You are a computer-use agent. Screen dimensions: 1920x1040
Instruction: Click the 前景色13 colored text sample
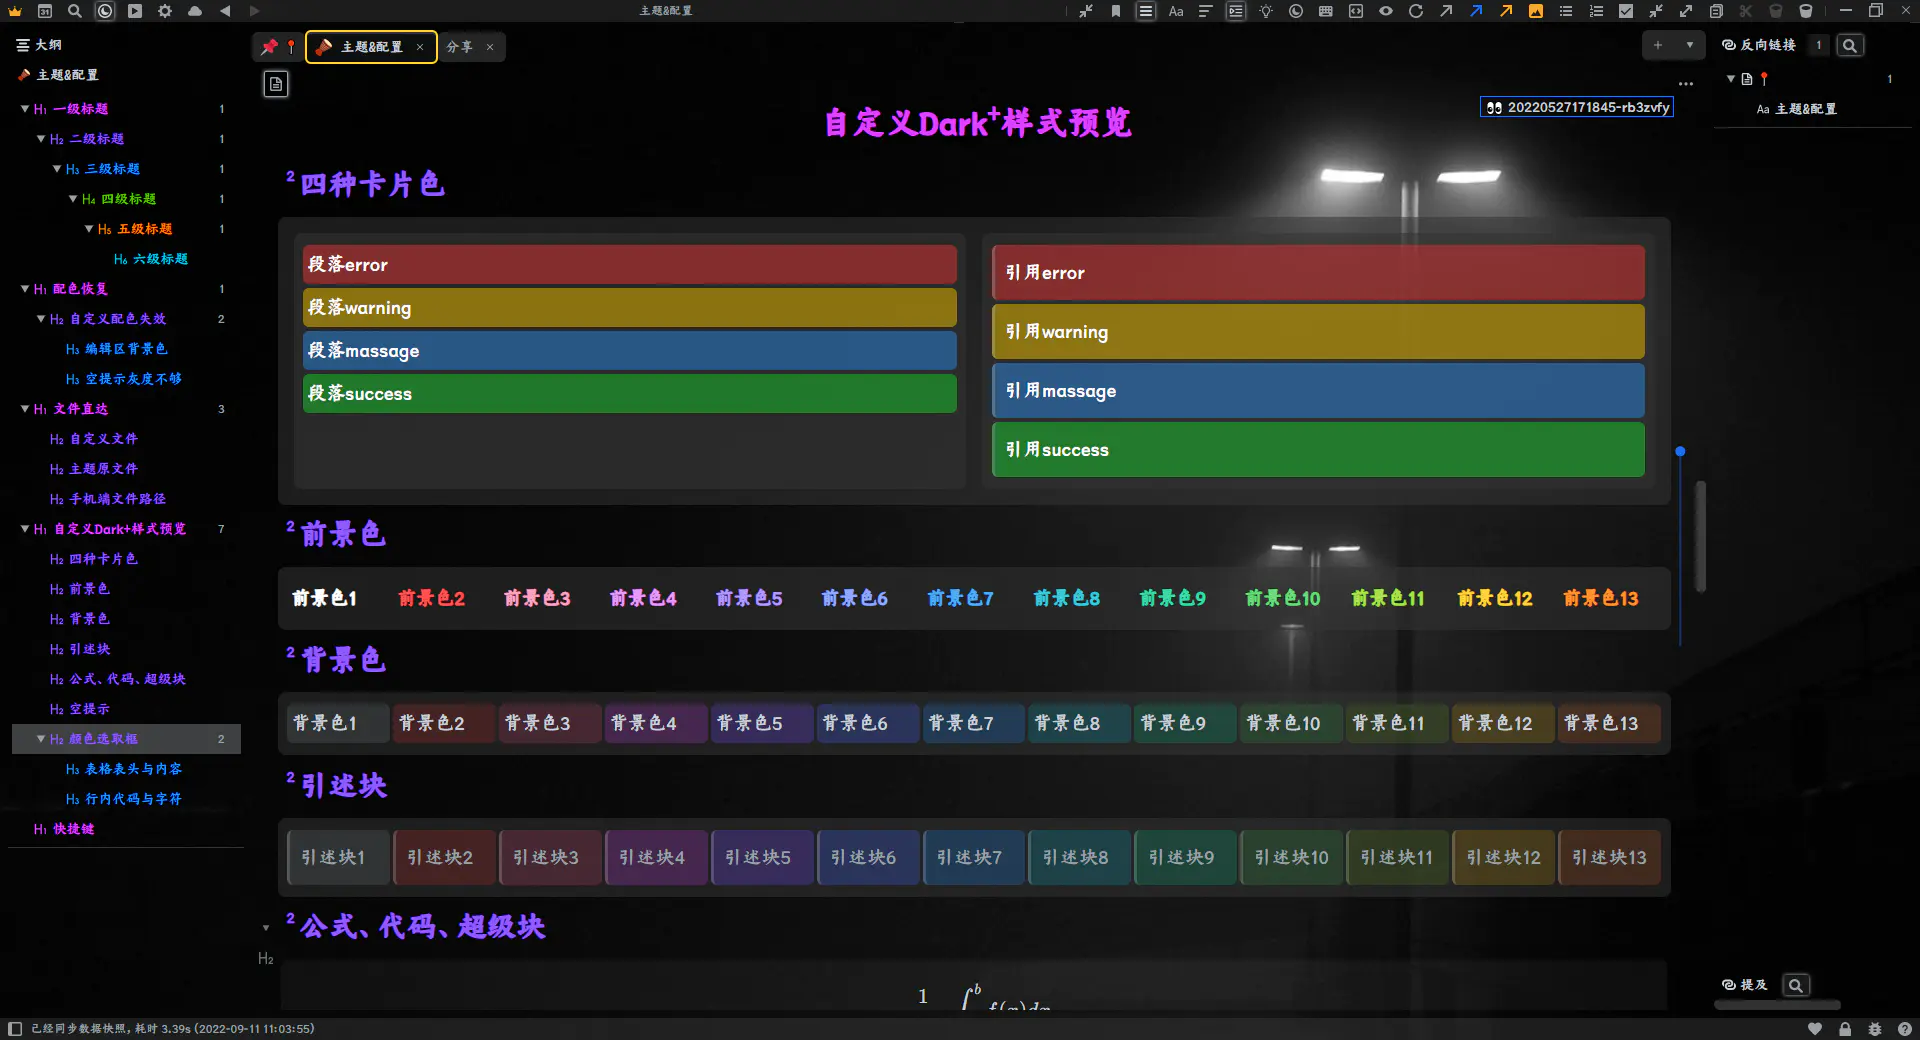(x=1601, y=598)
